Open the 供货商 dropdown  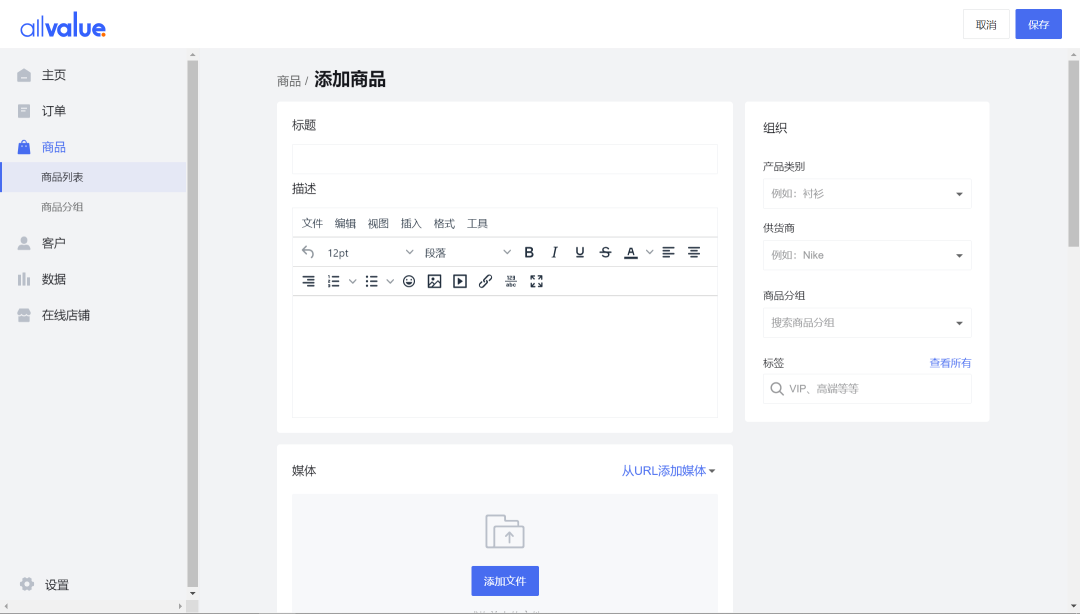click(x=867, y=255)
